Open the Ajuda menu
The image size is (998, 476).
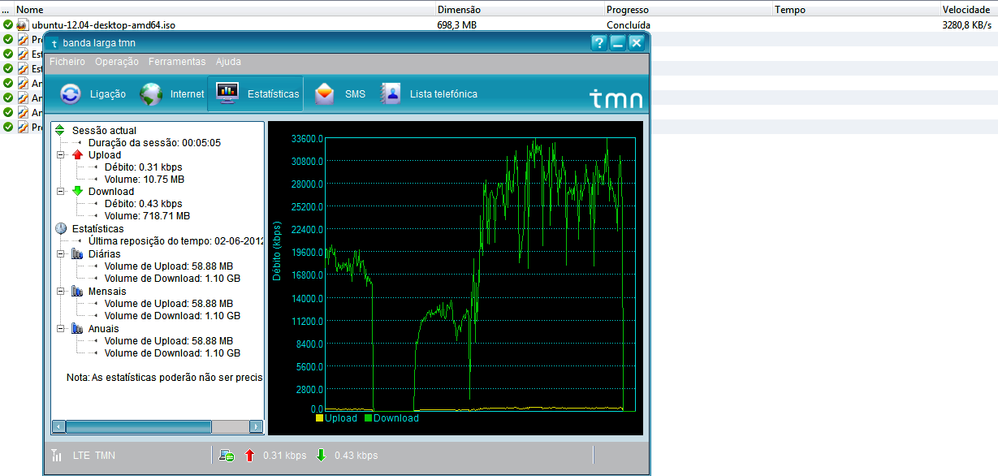228,62
